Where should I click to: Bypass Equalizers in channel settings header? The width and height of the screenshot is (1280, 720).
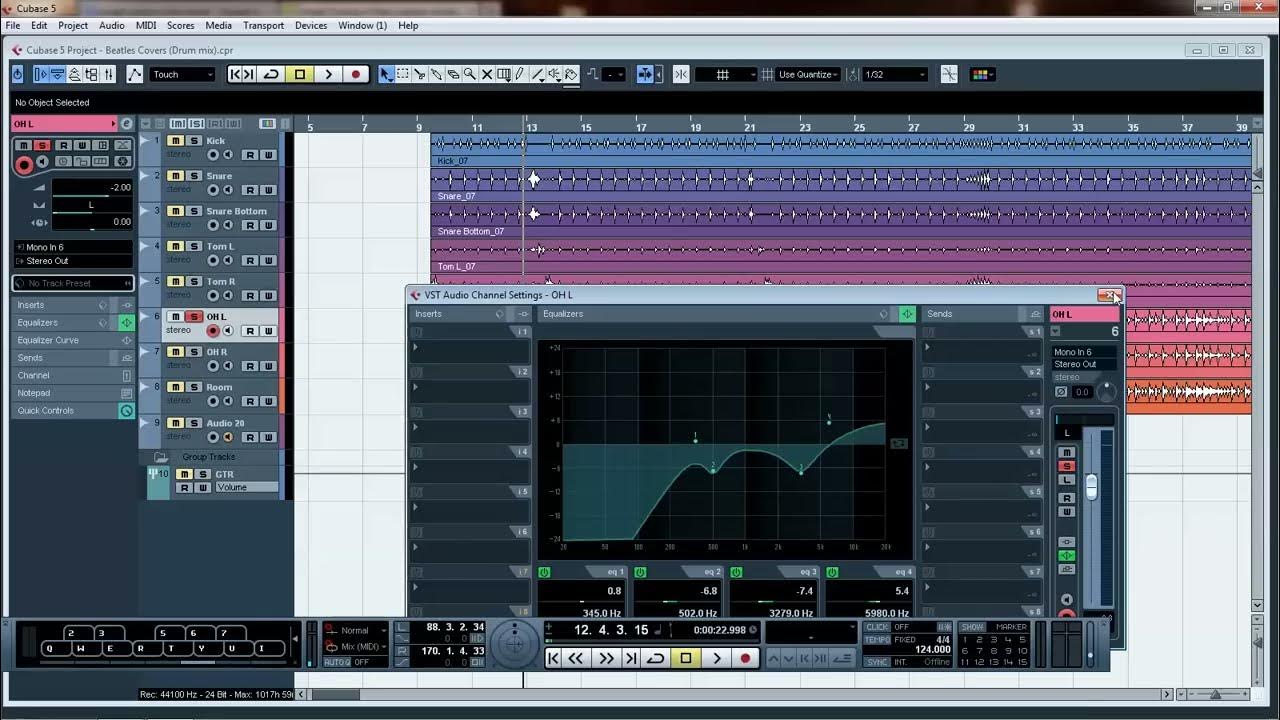pos(907,314)
